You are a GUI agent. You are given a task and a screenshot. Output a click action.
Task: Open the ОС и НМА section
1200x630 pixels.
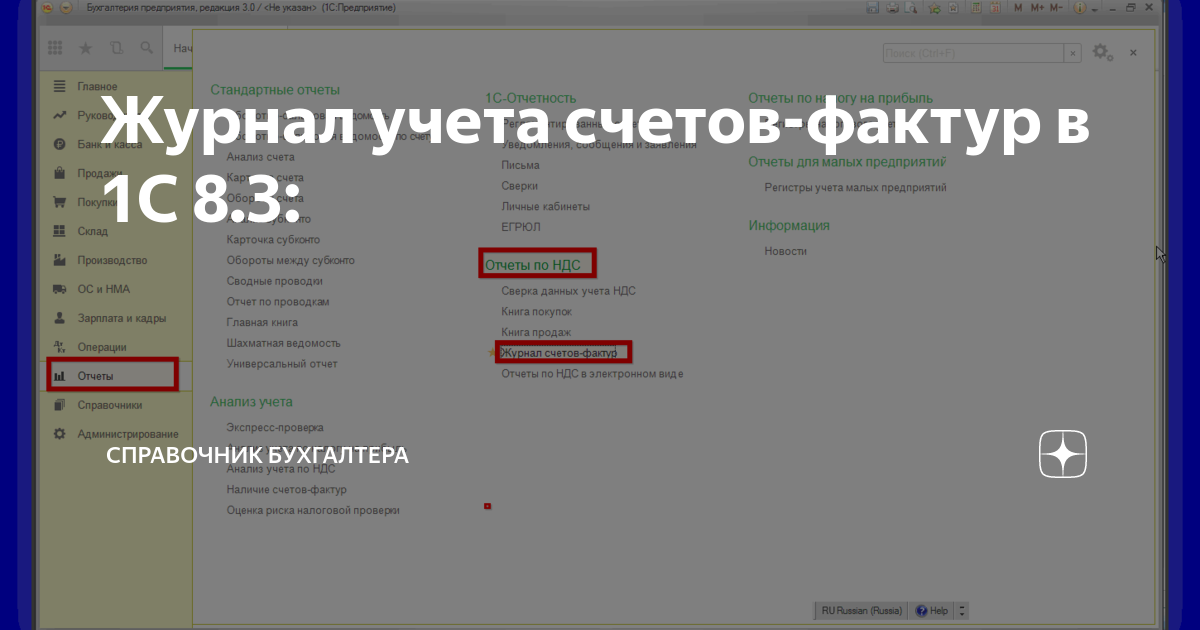(104, 289)
